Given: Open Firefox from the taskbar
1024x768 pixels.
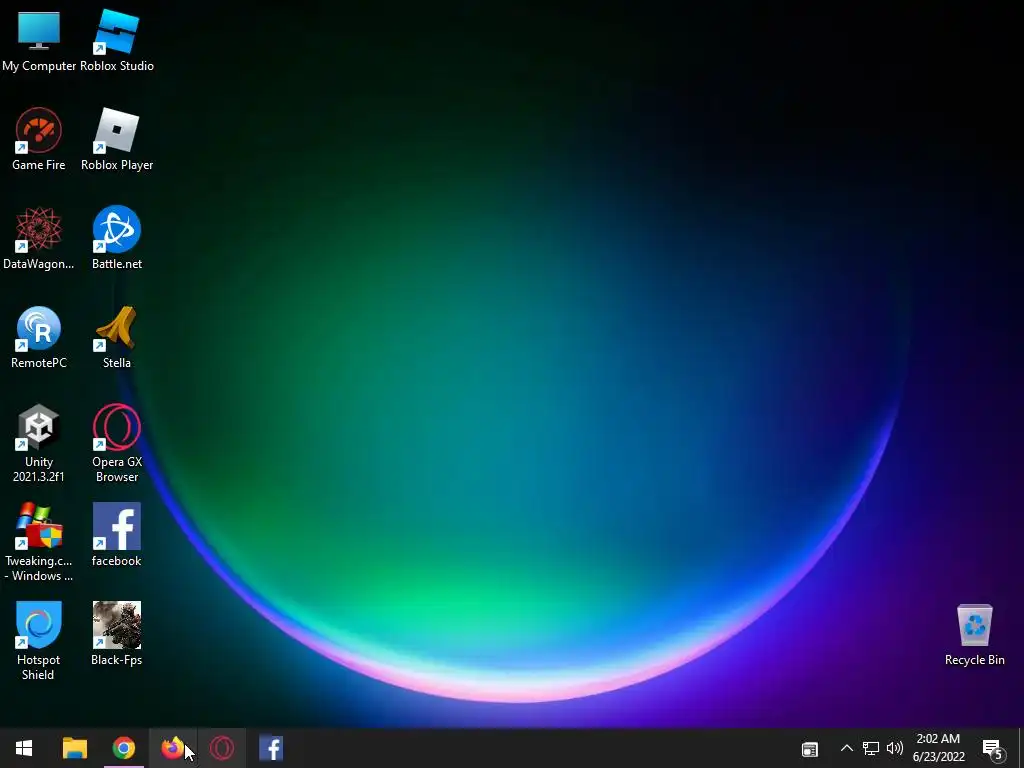Looking at the screenshot, I should (172, 748).
